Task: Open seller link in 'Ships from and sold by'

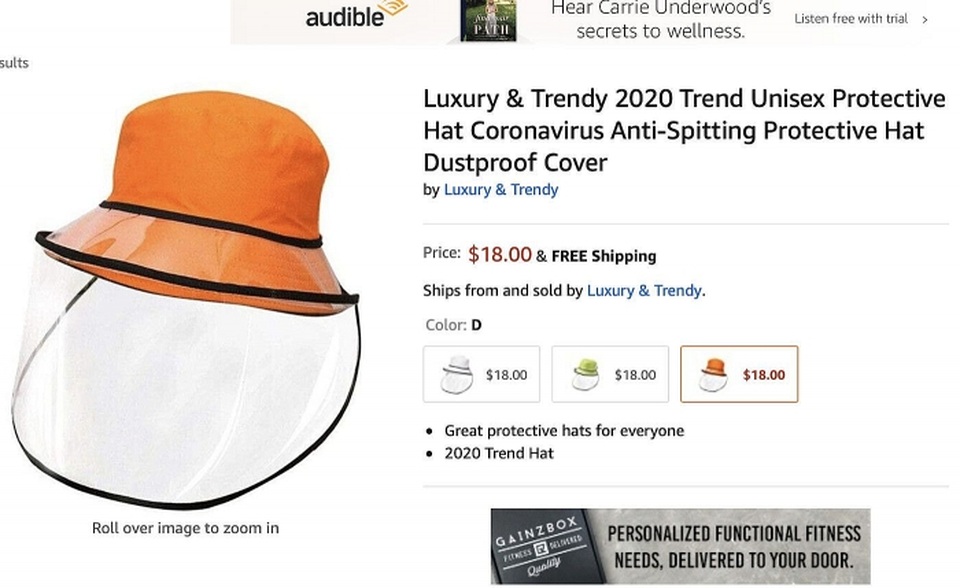Action: tap(644, 291)
